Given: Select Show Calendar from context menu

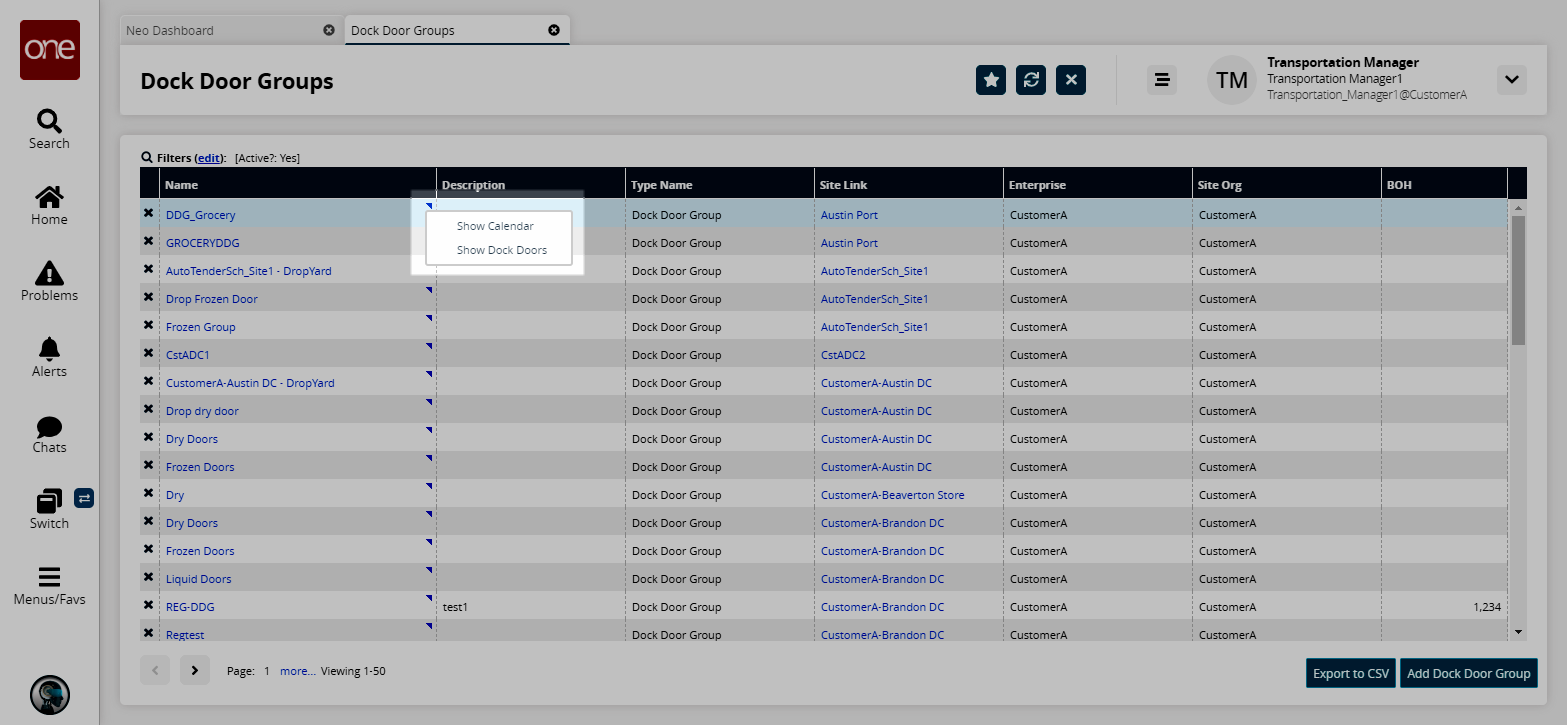Looking at the screenshot, I should point(495,226).
